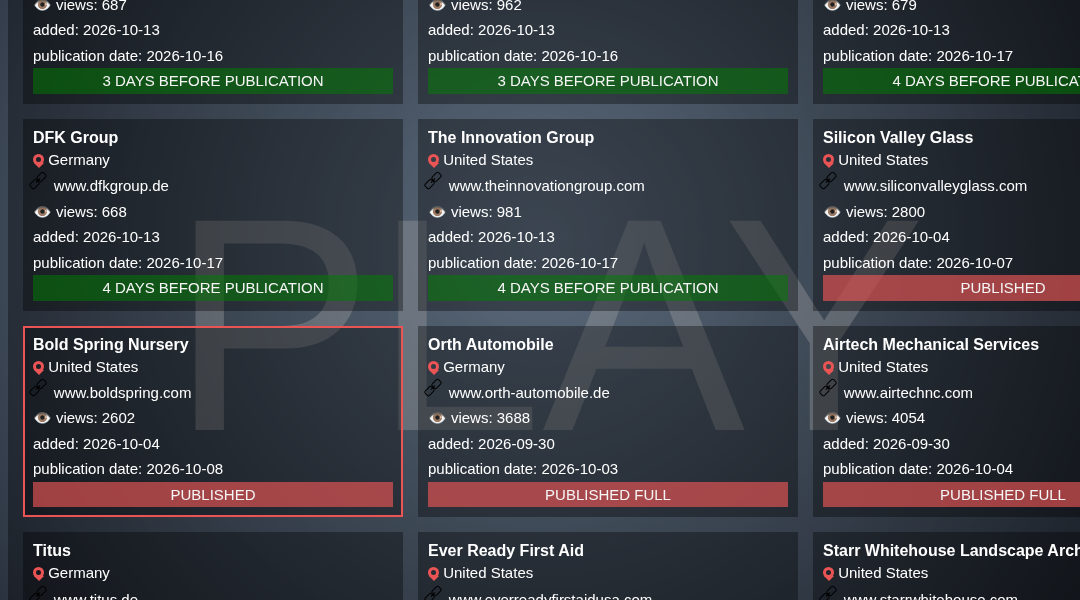Click 'publication date: 2026-10-08' on Bold Spring card

[128, 469]
